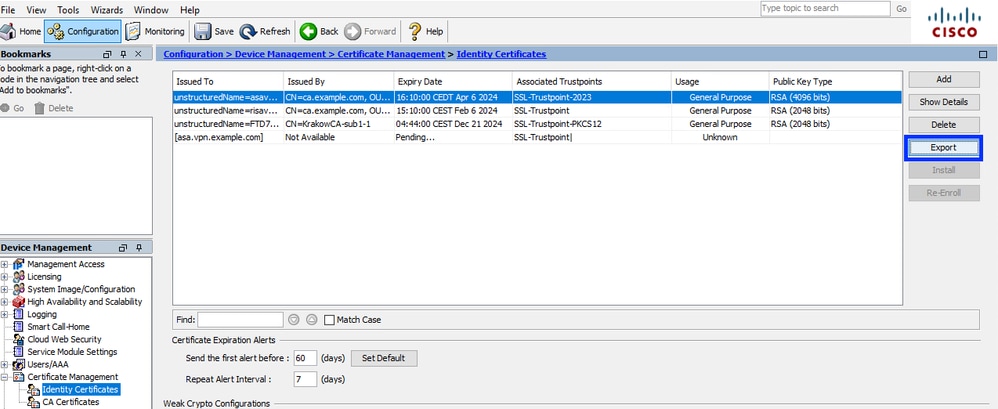The image size is (998, 409).
Task: Open the File menu
Action: [8, 10]
